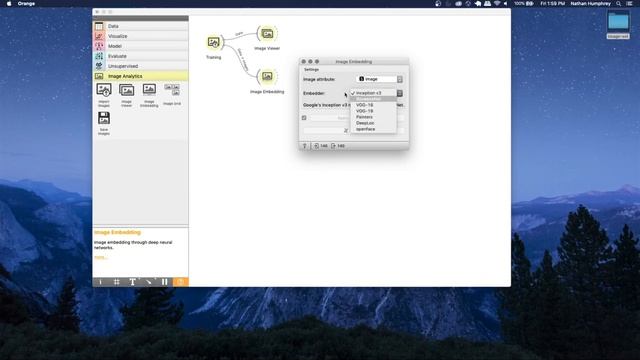Expand the Visualize category in toolbox
The image size is (640, 360).
141,36
